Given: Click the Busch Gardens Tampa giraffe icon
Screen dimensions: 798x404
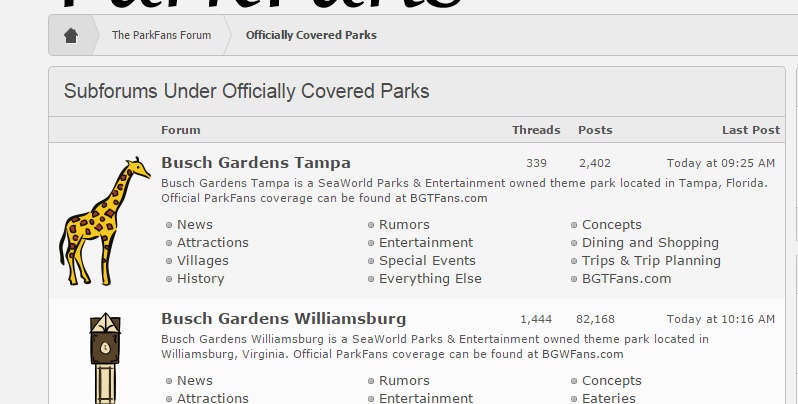Looking at the screenshot, I should pos(103,221).
